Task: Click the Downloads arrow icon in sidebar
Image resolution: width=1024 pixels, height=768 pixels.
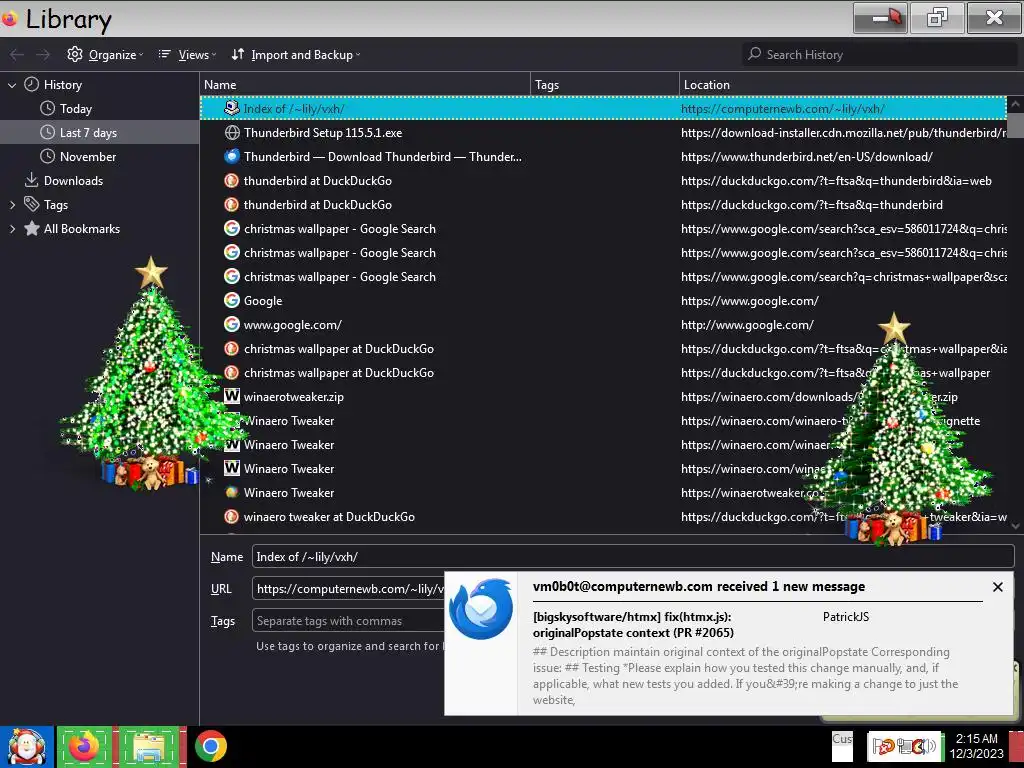Action: coord(31,180)
